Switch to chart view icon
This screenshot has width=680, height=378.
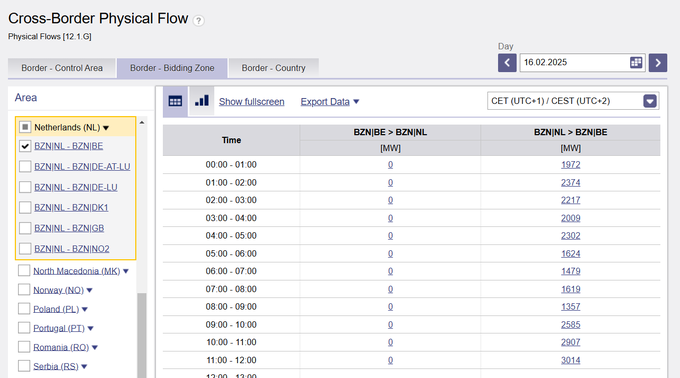[x=202, y=101]
